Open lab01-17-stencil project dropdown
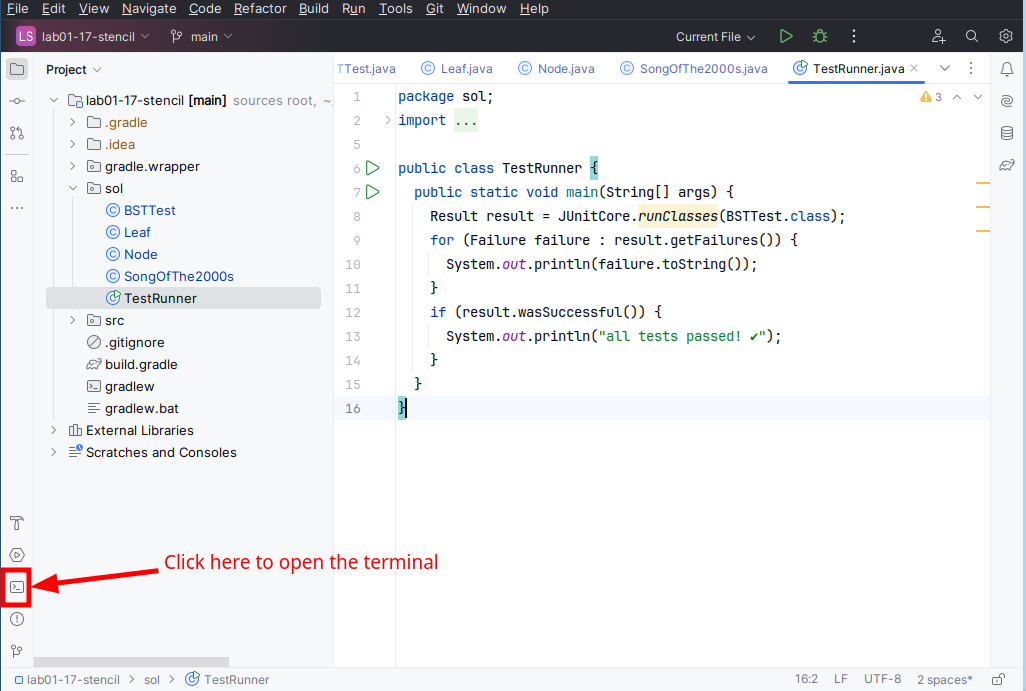1026x691 pixels. 83,37
